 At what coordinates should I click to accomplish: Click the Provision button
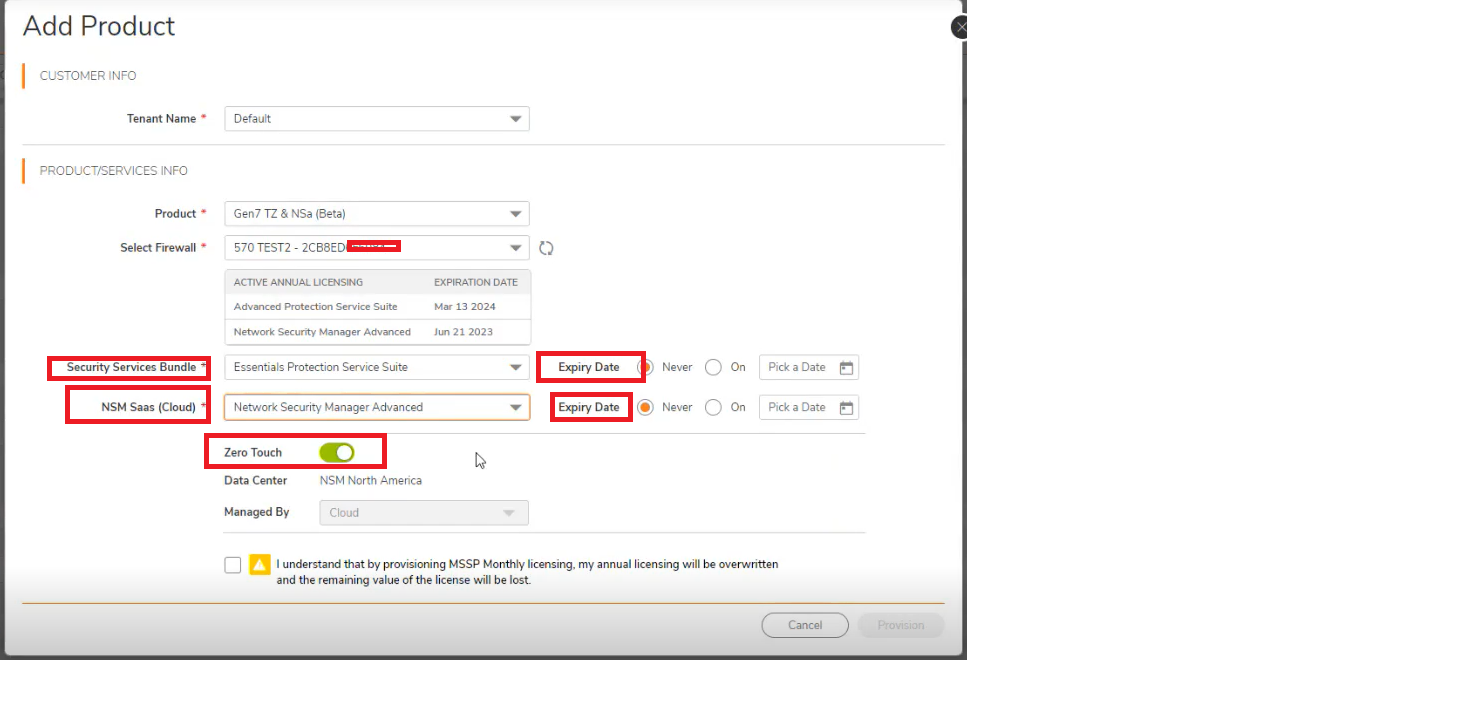(900, 625)
